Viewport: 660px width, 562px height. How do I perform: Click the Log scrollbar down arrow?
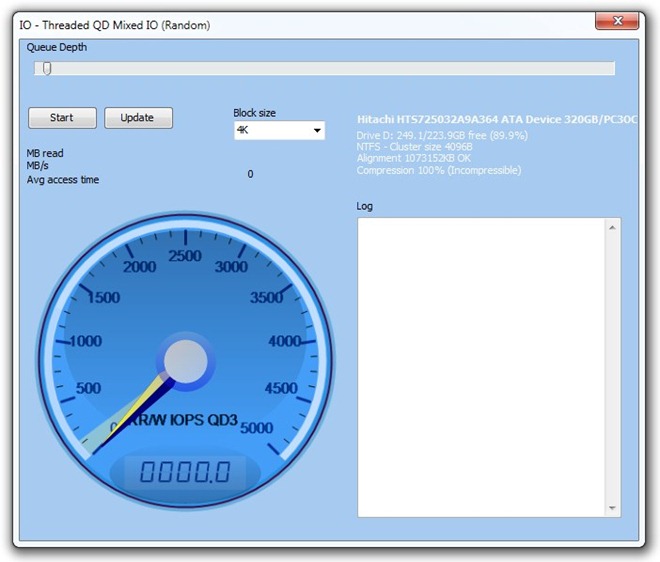[x=612, y=508]
